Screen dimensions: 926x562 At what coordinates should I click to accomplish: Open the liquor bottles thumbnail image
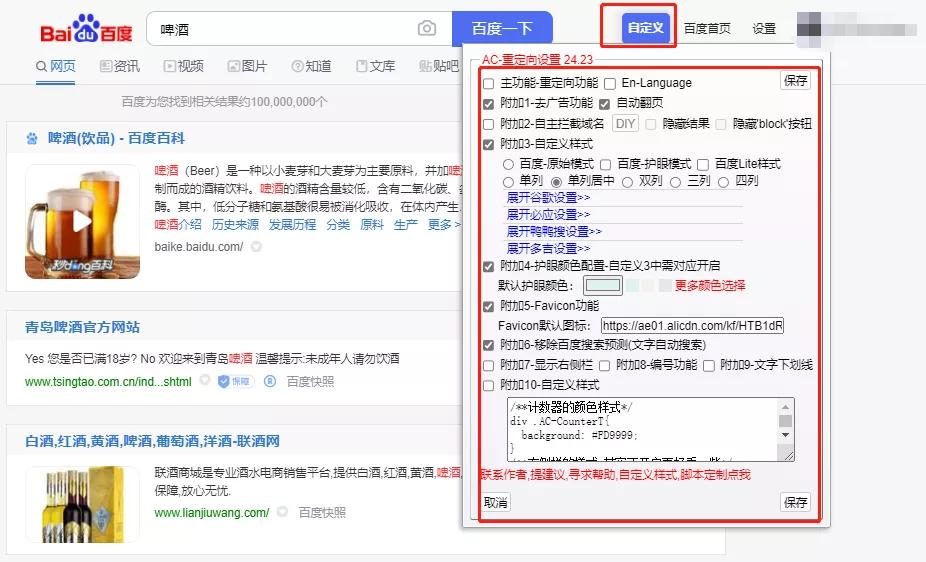pos(82,505)
